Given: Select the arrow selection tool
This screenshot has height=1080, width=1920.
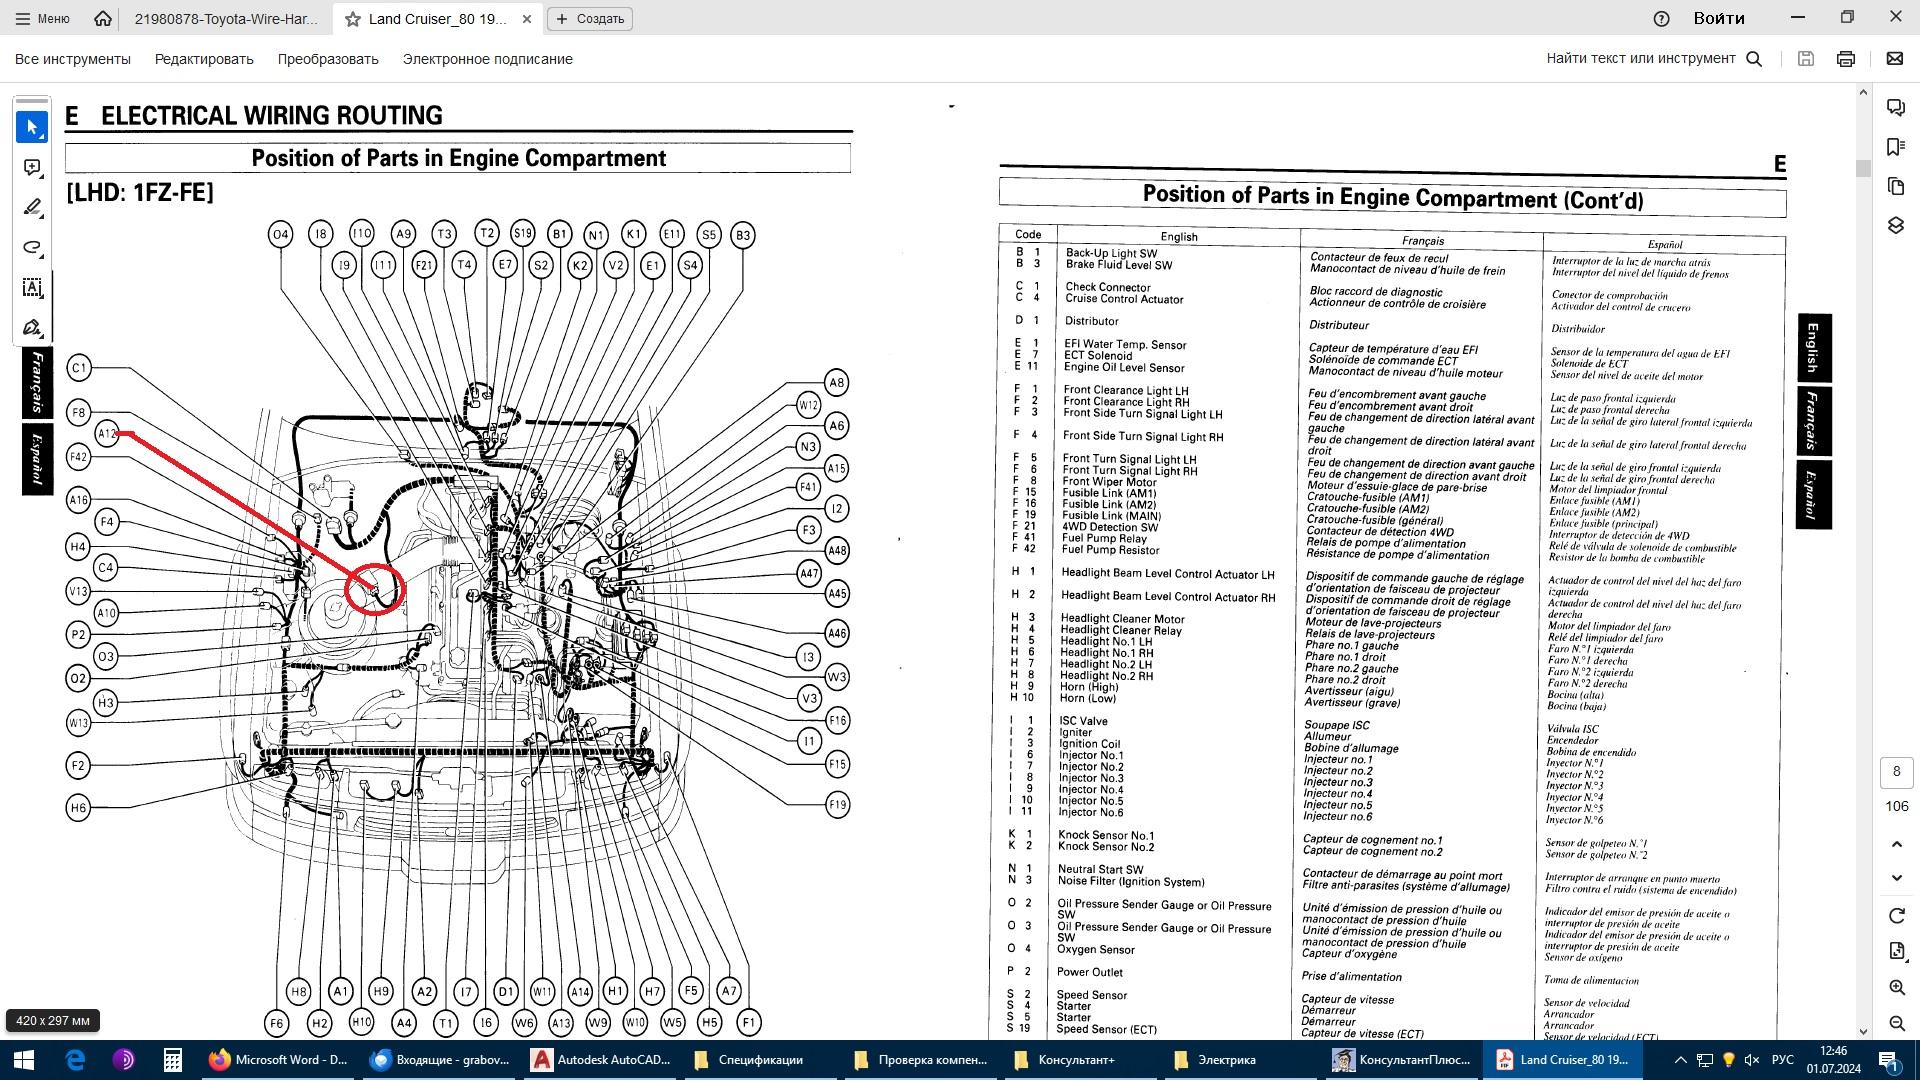Looking at the screenshot, I should click(32, 127).
